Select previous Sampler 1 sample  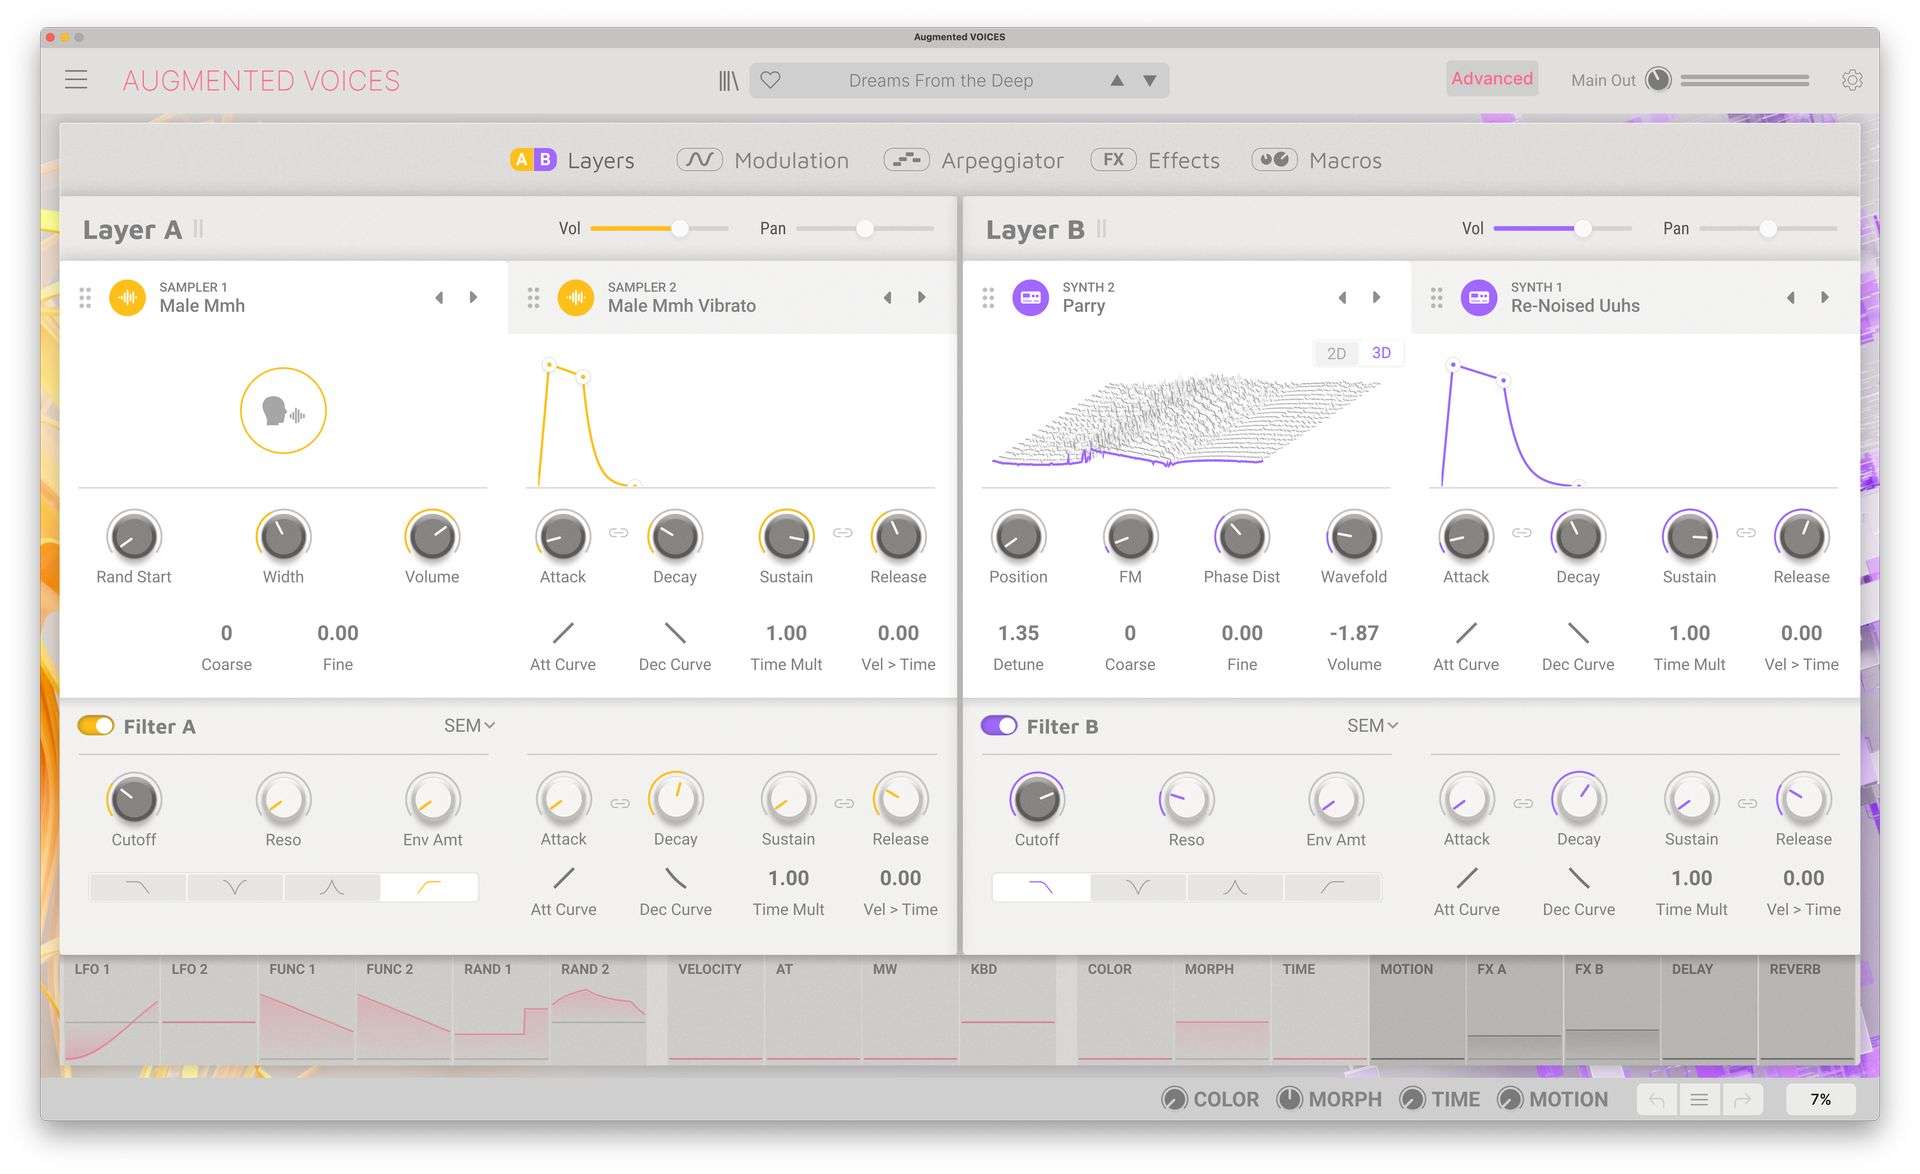point(439,297)
